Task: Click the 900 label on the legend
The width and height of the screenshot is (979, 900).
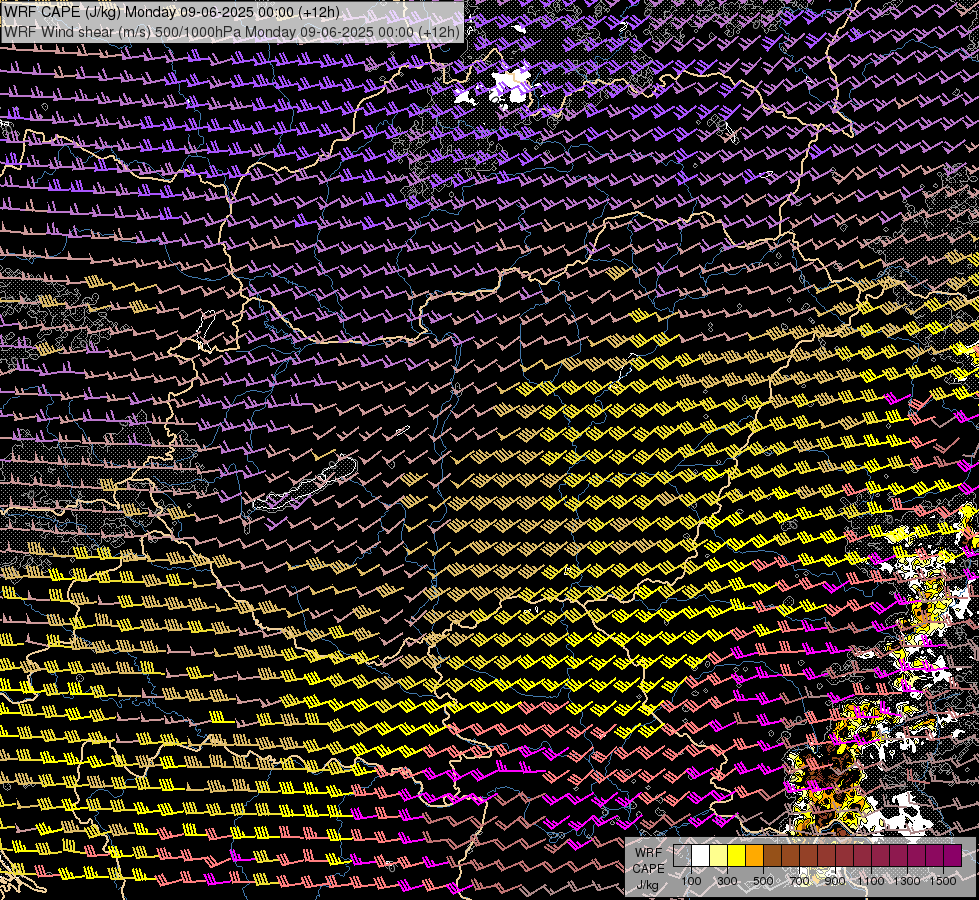Action: 835,881
